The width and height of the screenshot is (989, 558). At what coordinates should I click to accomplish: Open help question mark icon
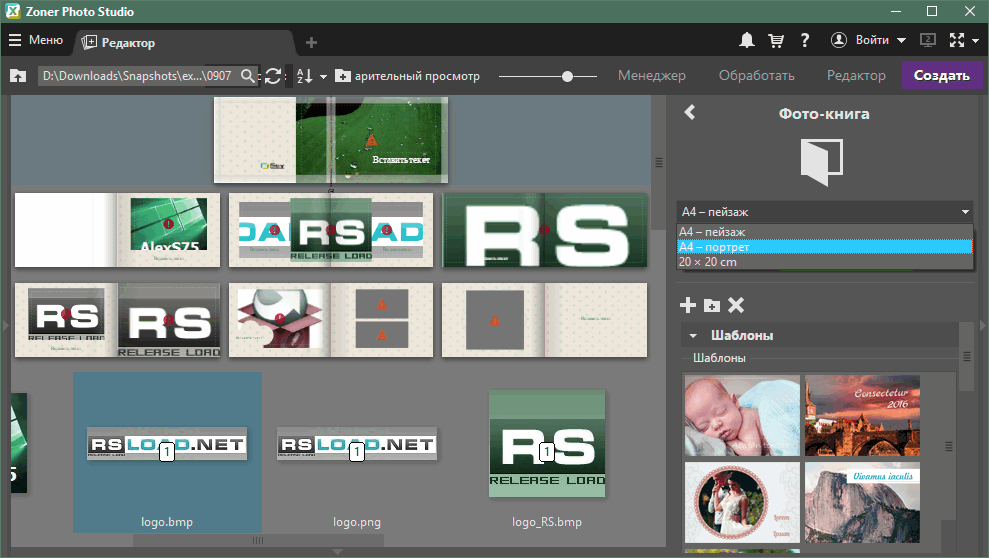pyautogui.click(x=805, y=40)
